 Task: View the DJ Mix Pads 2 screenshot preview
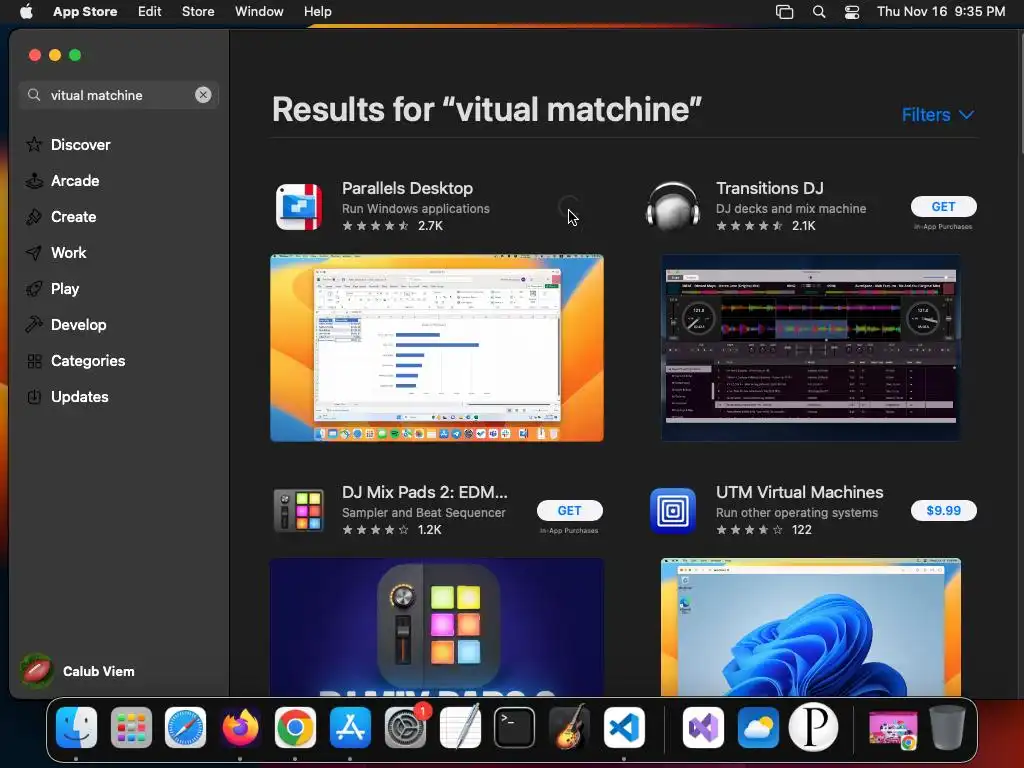pyautogui.click(x=437, y=627)
